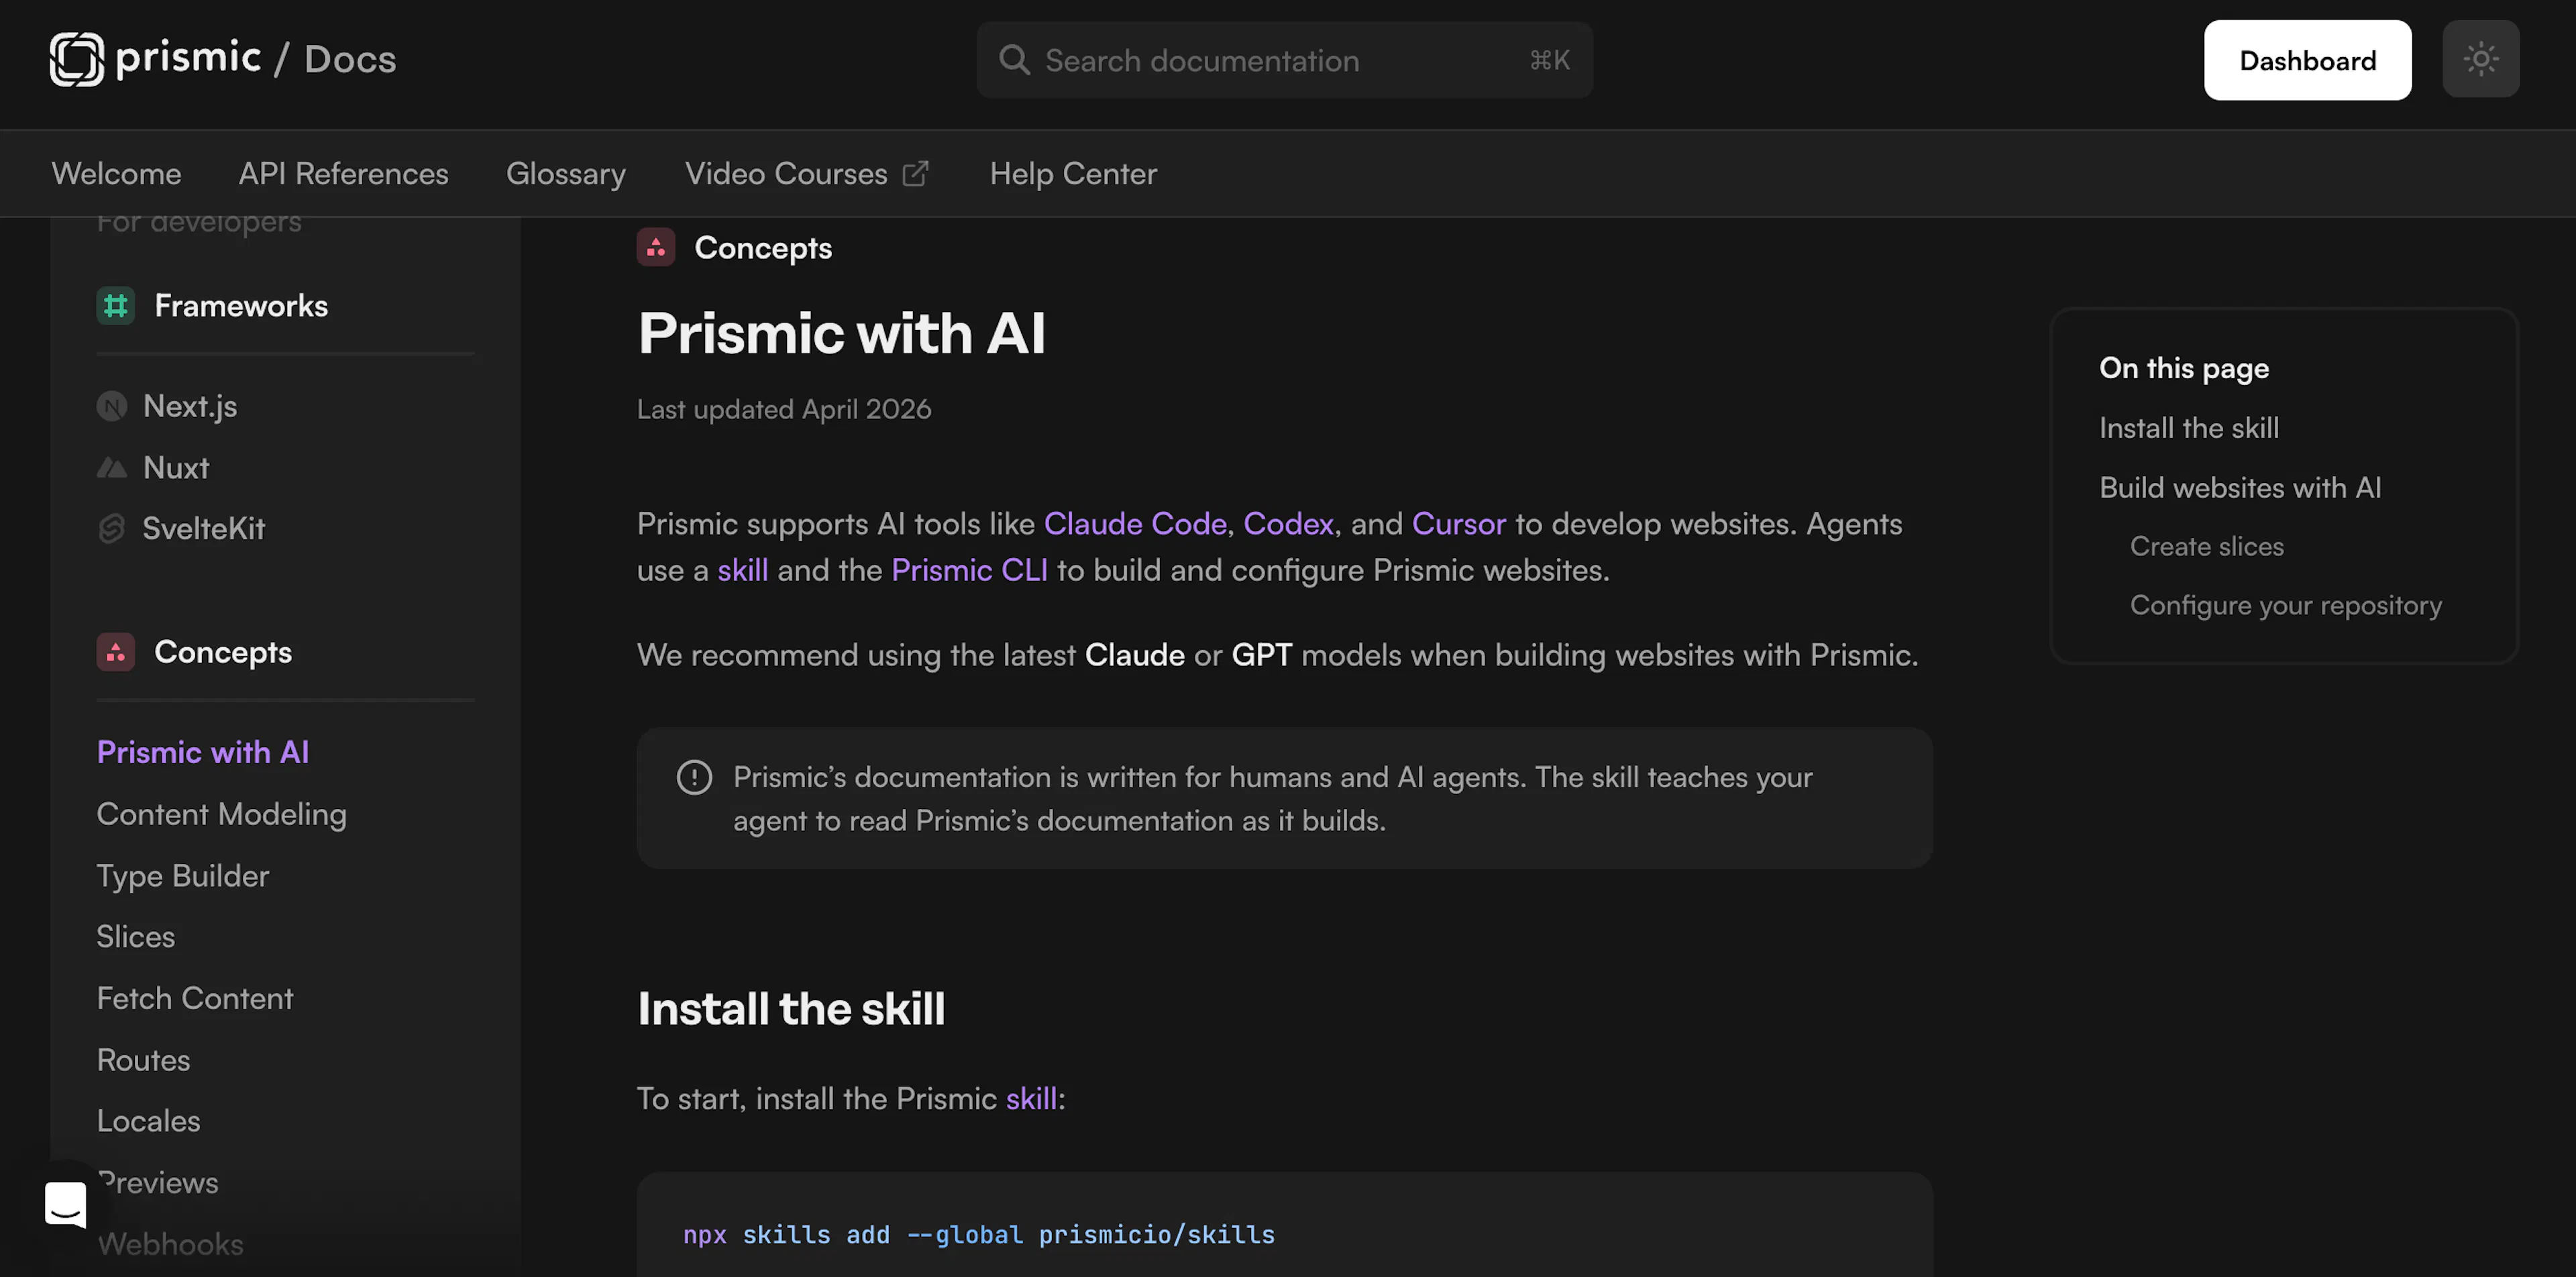Viewport: 2576px width, 1277px height.
Task: Follow the Codex link
Action: (1288, 525)
